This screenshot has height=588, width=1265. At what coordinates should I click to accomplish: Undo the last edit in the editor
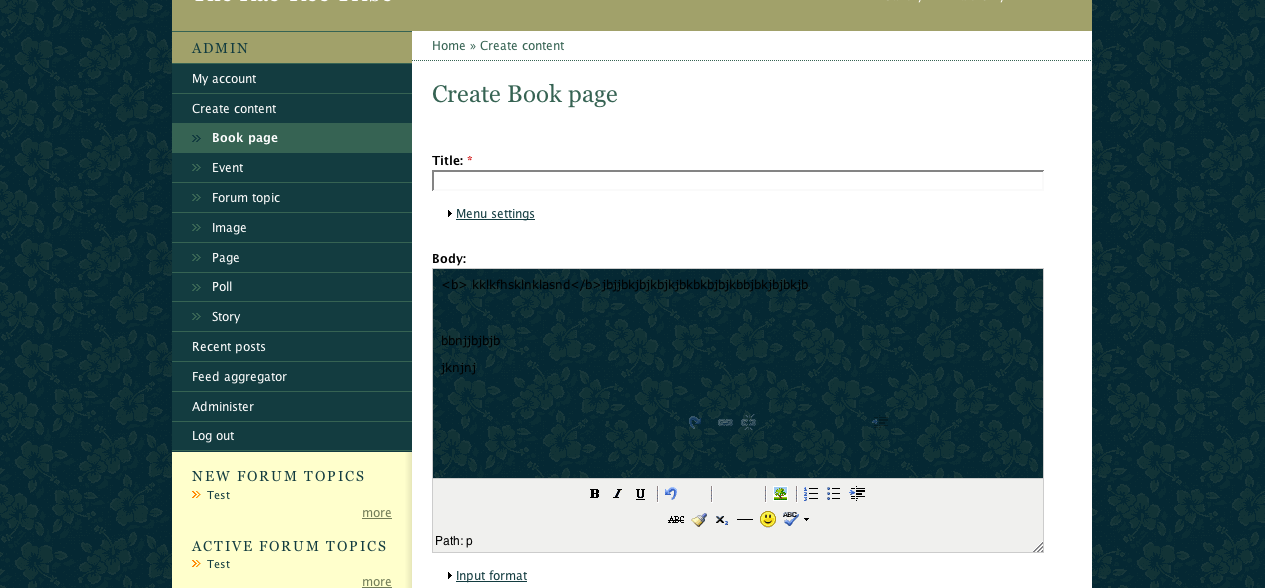click(x=671, y=494)
